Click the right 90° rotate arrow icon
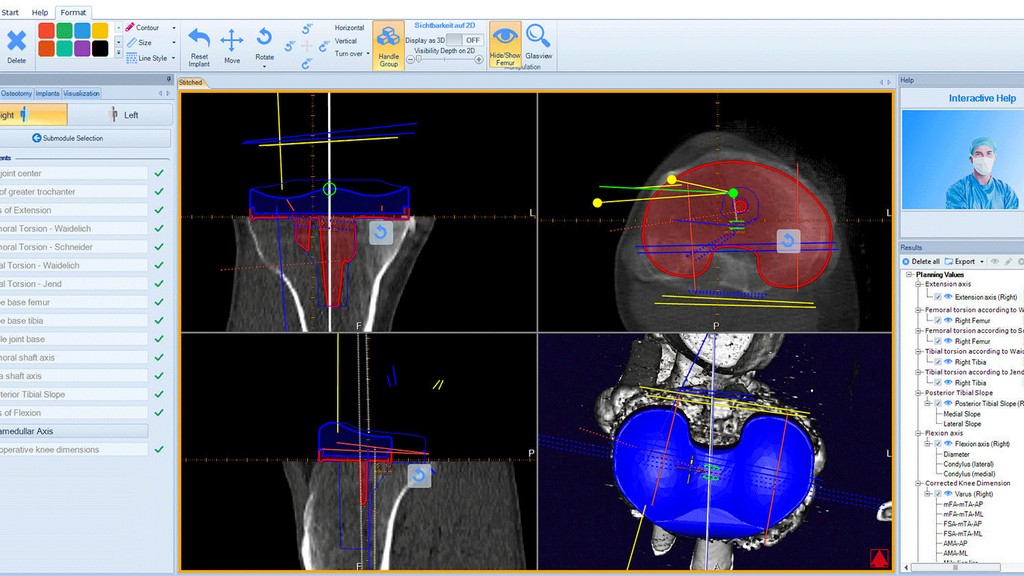 click(324, 46)
